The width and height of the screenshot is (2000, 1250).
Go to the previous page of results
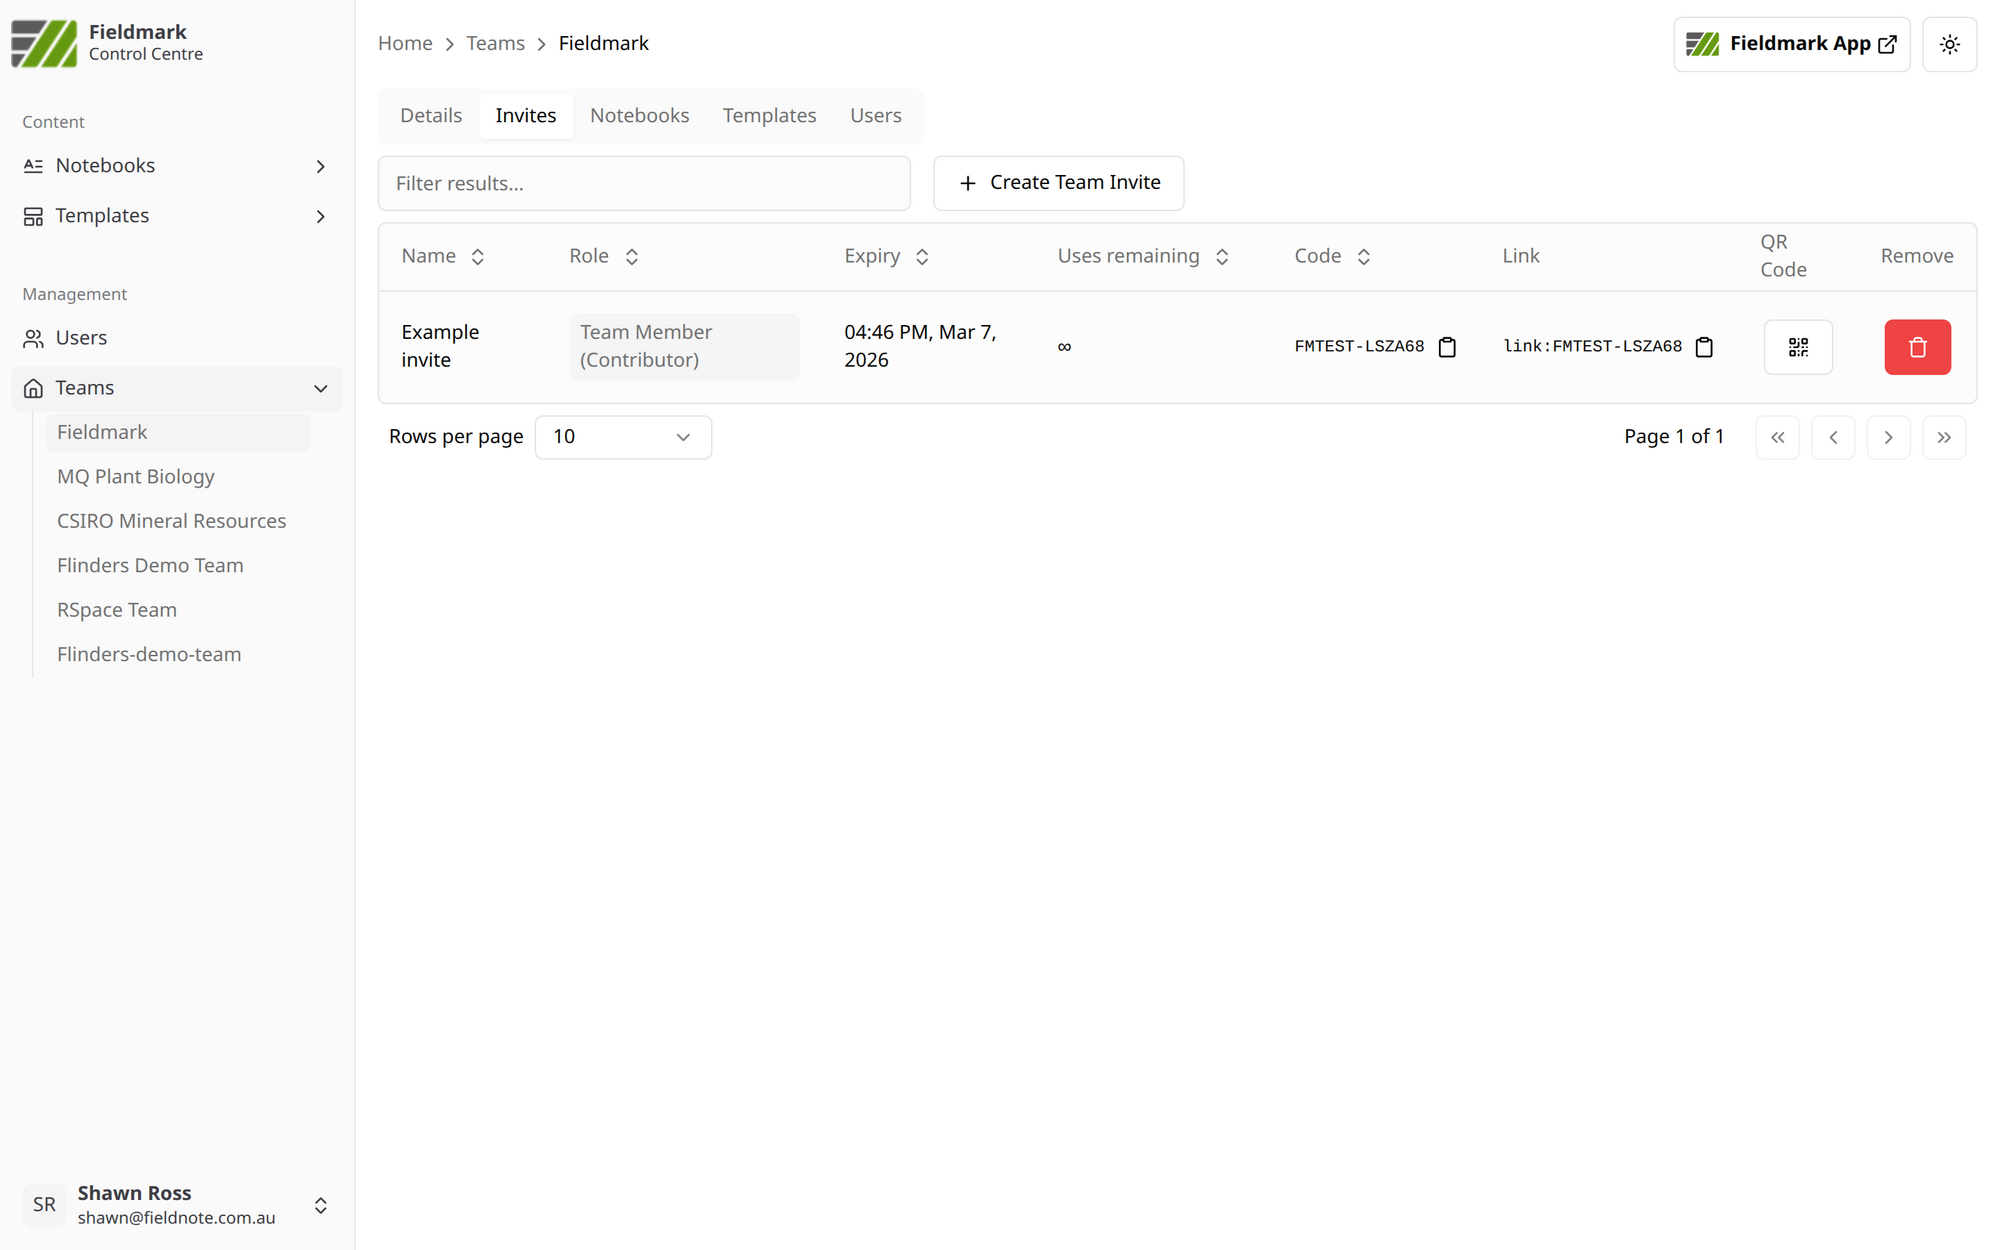(1832, 437)
